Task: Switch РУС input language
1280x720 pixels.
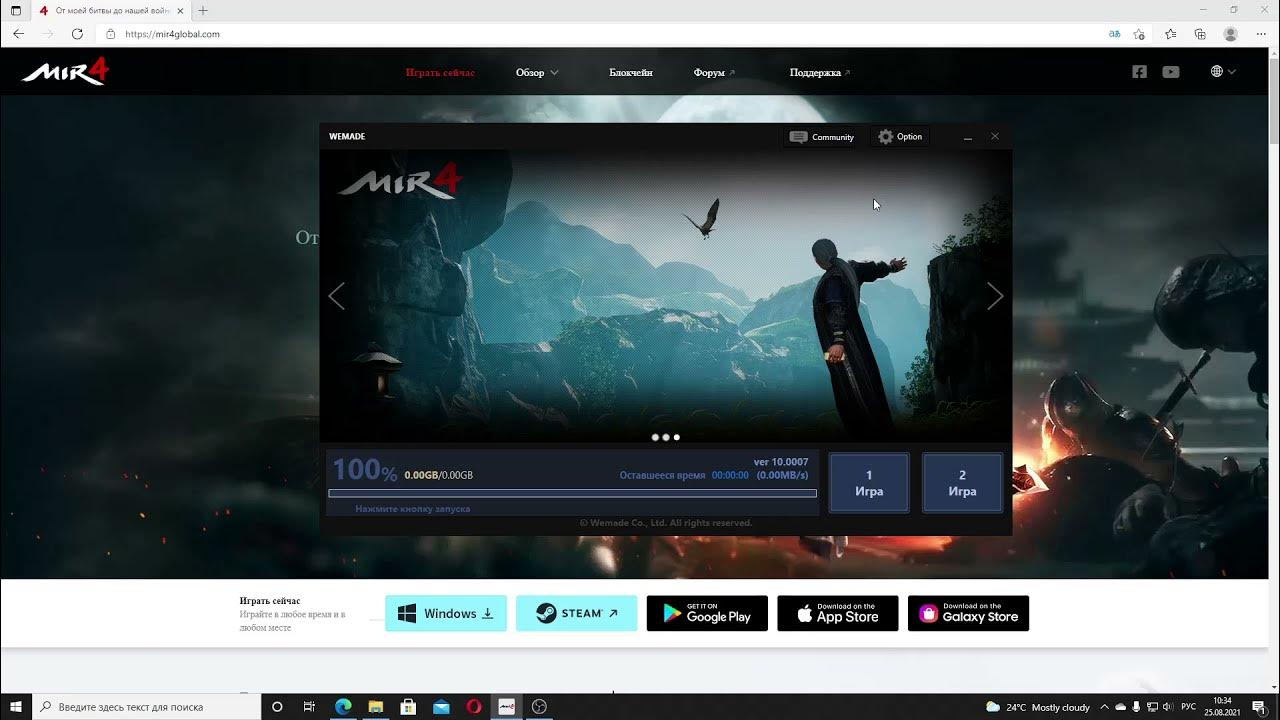Action: 1189,707
